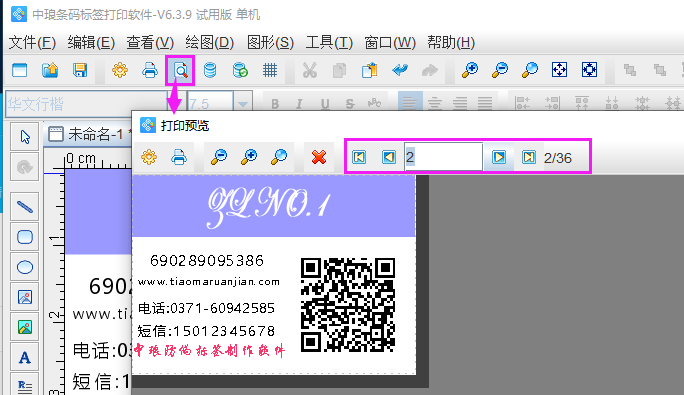Close preview with the red X icon
Image resolution: width=684 pixels, height=395 pixels.
pos(319,157)
